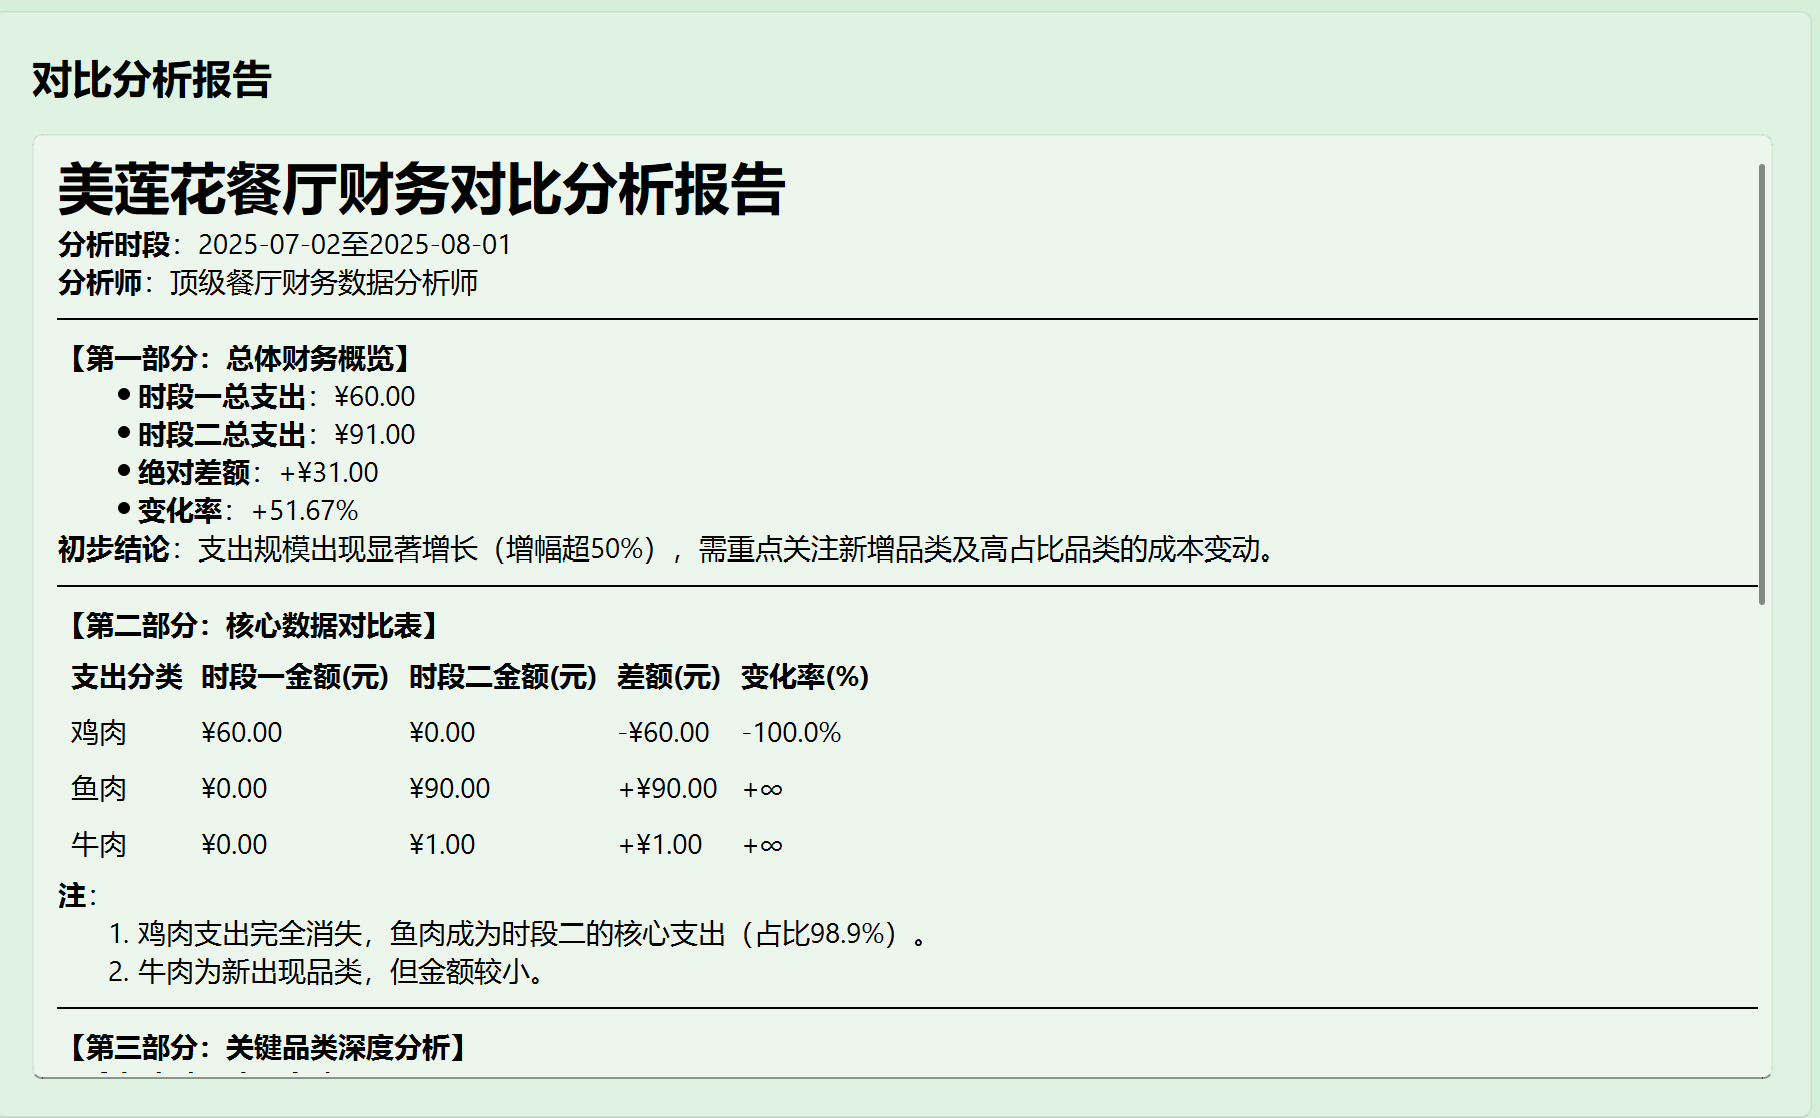Click the 变化率(%) column header
The height and width of the screenshot is (1118, 1820).
tap(805, 677)
